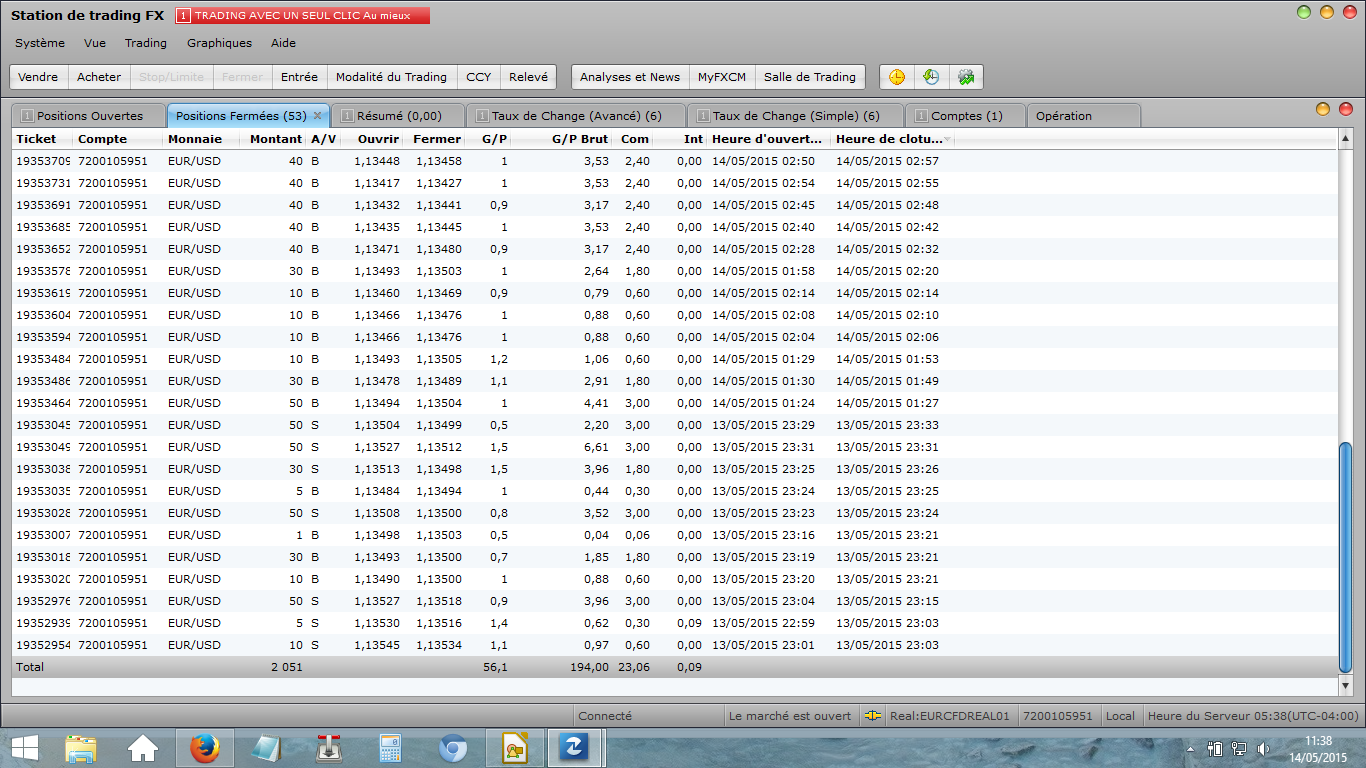Open the Windows Start button

click(24, 748)
